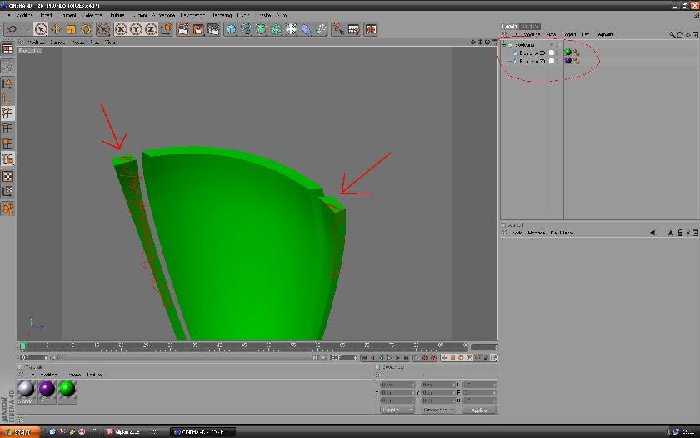Collapse the parent object in Object Manager

504,45
